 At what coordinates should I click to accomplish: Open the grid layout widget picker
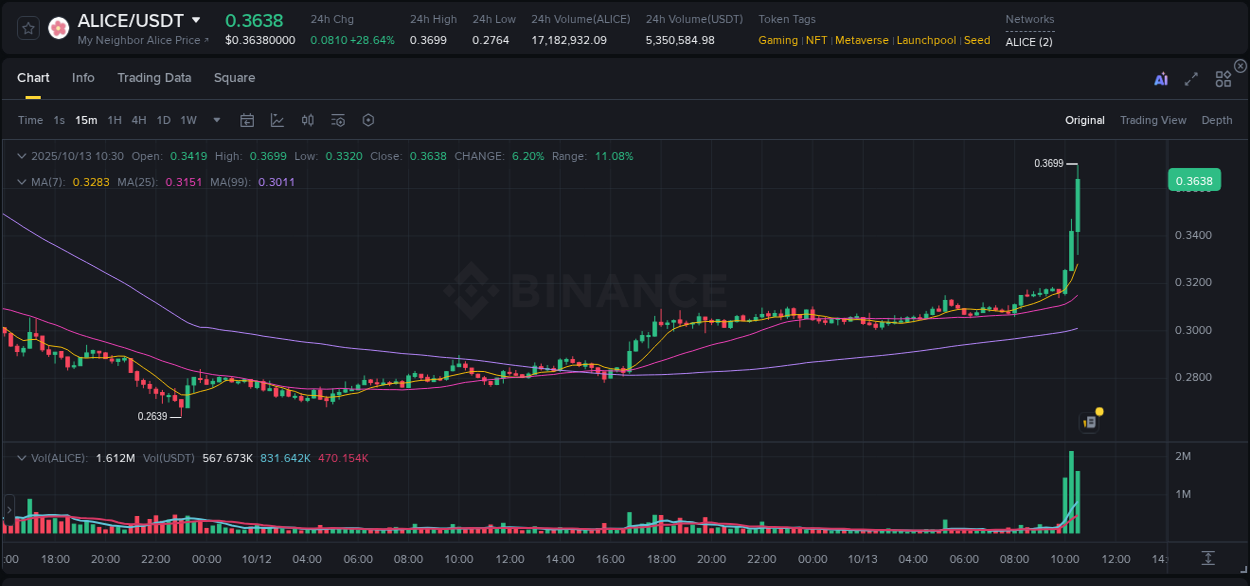coord(1222,77)
